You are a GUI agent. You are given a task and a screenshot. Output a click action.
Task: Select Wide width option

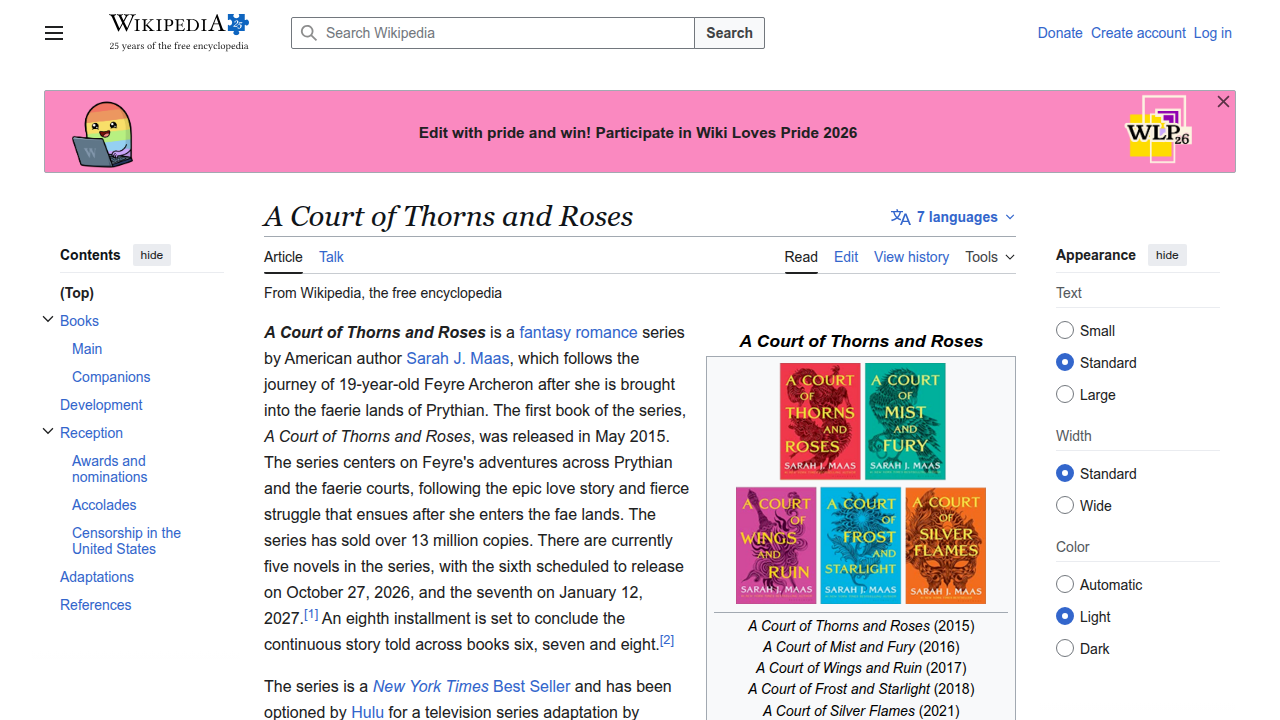tap(1065, 506)
